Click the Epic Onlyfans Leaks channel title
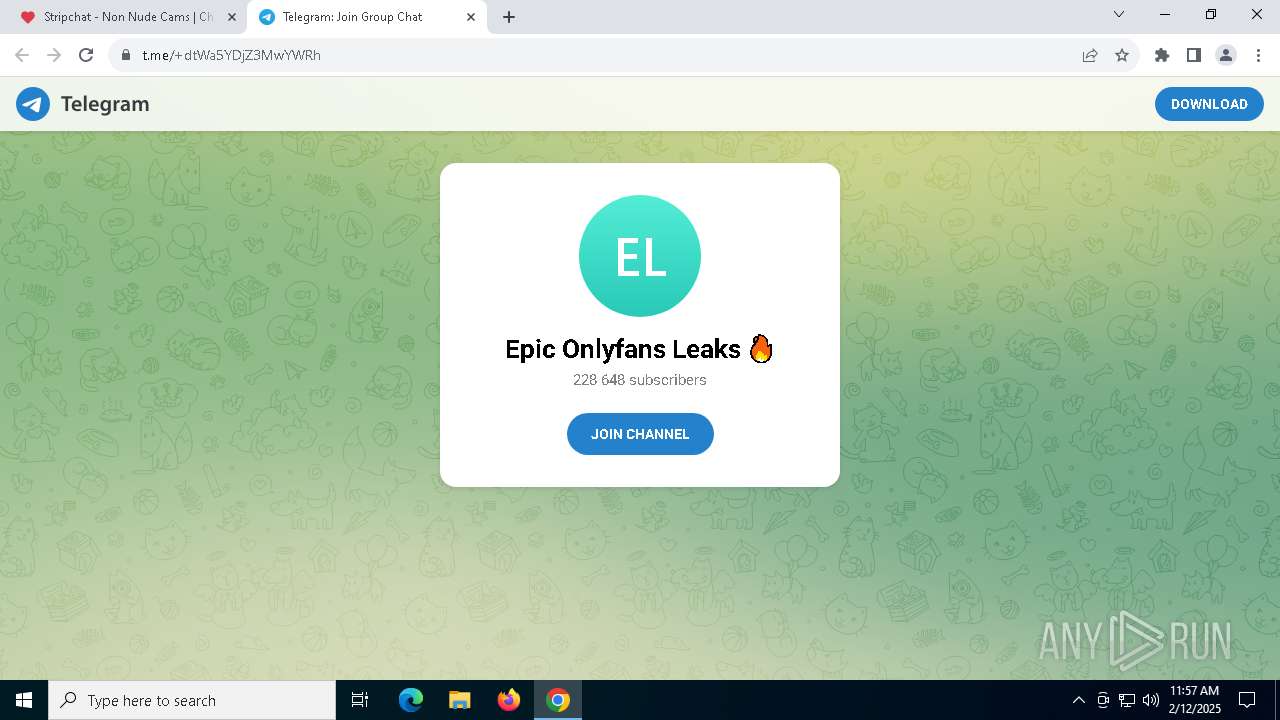Viewport: 1280px width, 720px height. 640,349
